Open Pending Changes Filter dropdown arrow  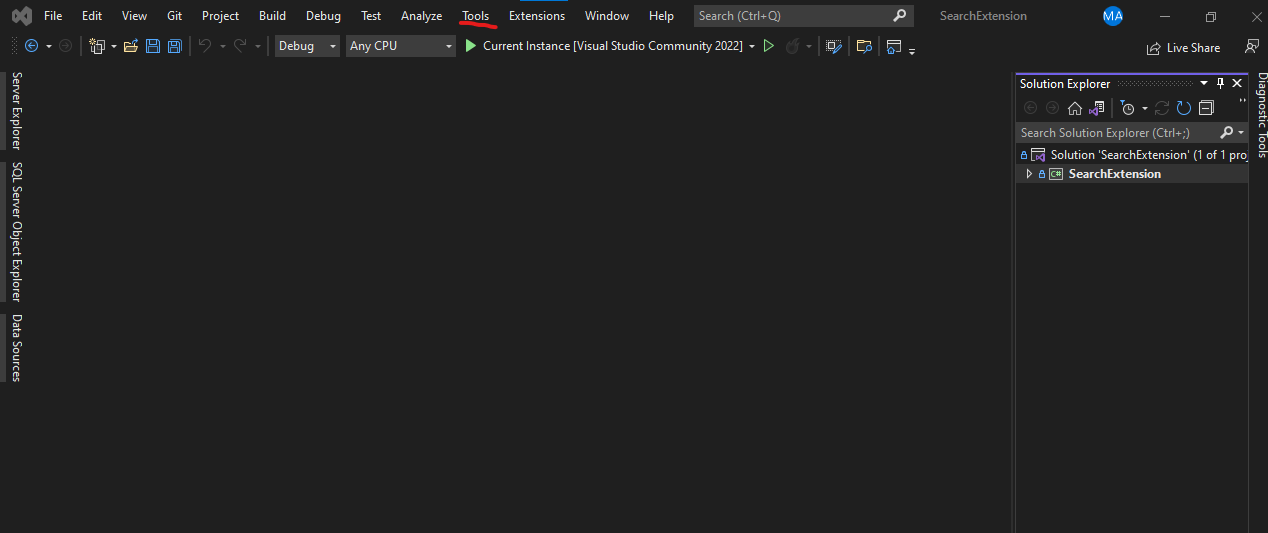point(1145,108)
